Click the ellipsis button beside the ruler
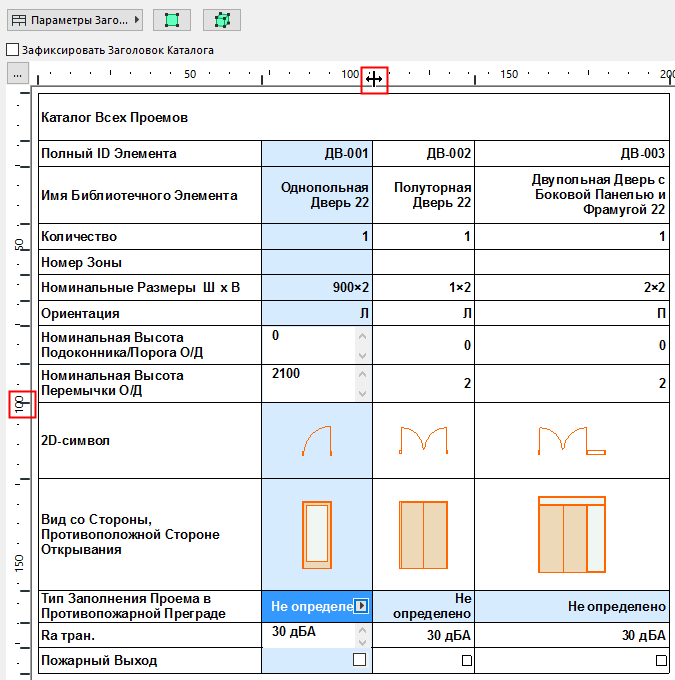 (x=16, y=74)
